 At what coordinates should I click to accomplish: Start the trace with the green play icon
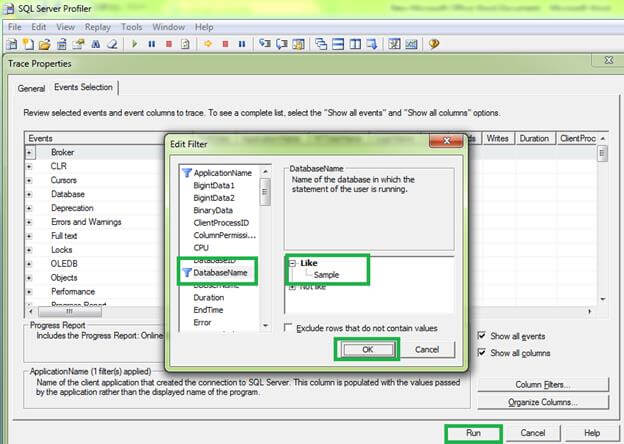click(x=135, y=44)
